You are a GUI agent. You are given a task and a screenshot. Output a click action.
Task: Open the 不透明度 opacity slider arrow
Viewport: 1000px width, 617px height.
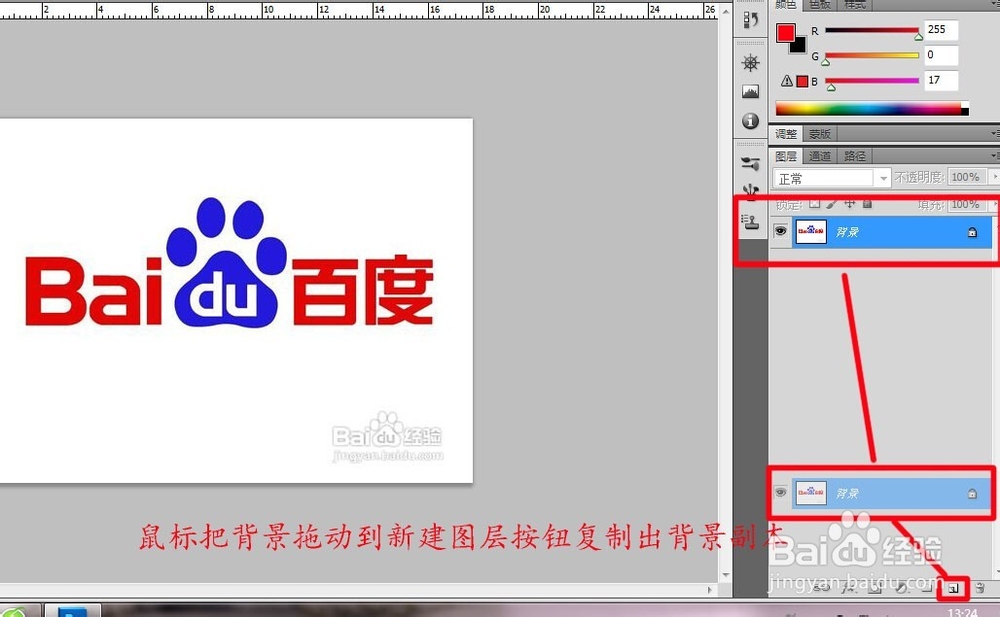tap(994, 177)
